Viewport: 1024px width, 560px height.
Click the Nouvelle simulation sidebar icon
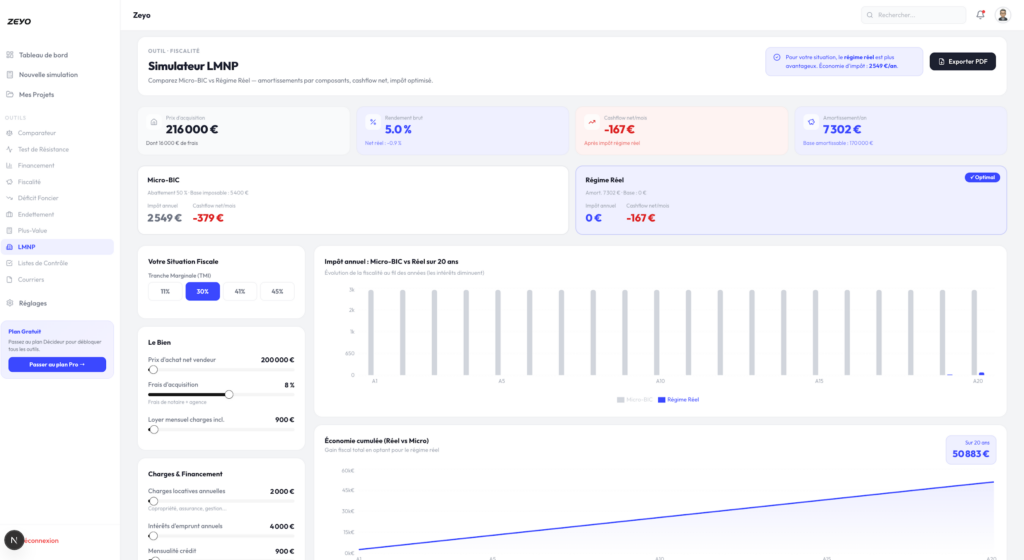click(x=9, y=75)
